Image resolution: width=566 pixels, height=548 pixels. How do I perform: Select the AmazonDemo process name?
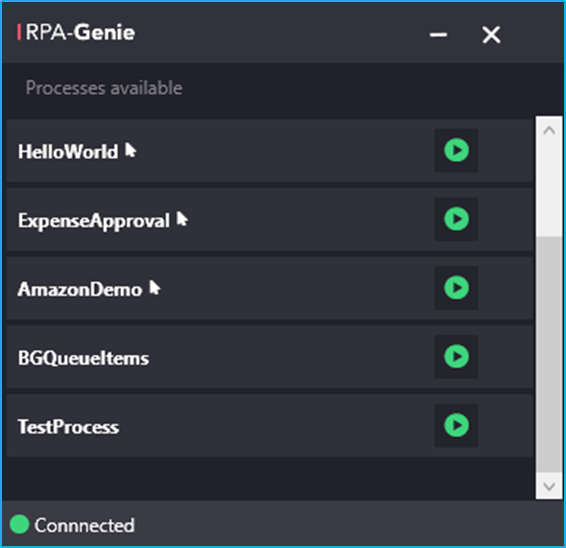(x=80, y=289)
